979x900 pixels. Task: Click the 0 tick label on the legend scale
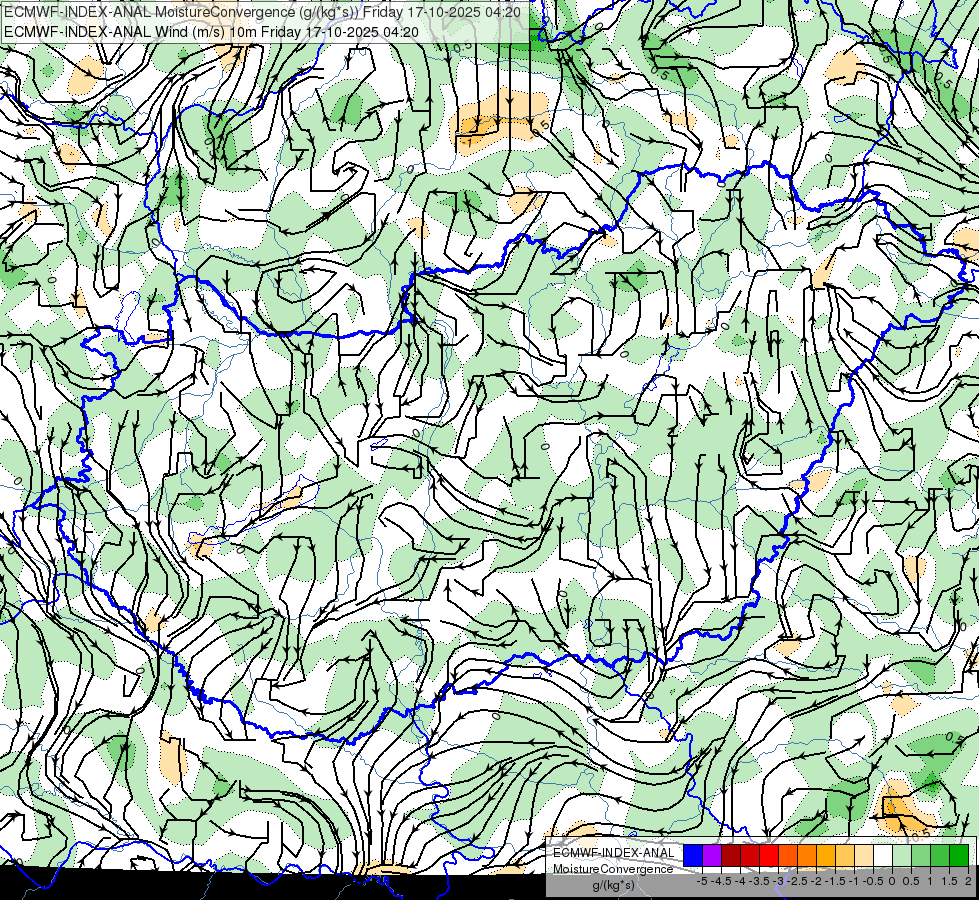[x=892, y=881]
